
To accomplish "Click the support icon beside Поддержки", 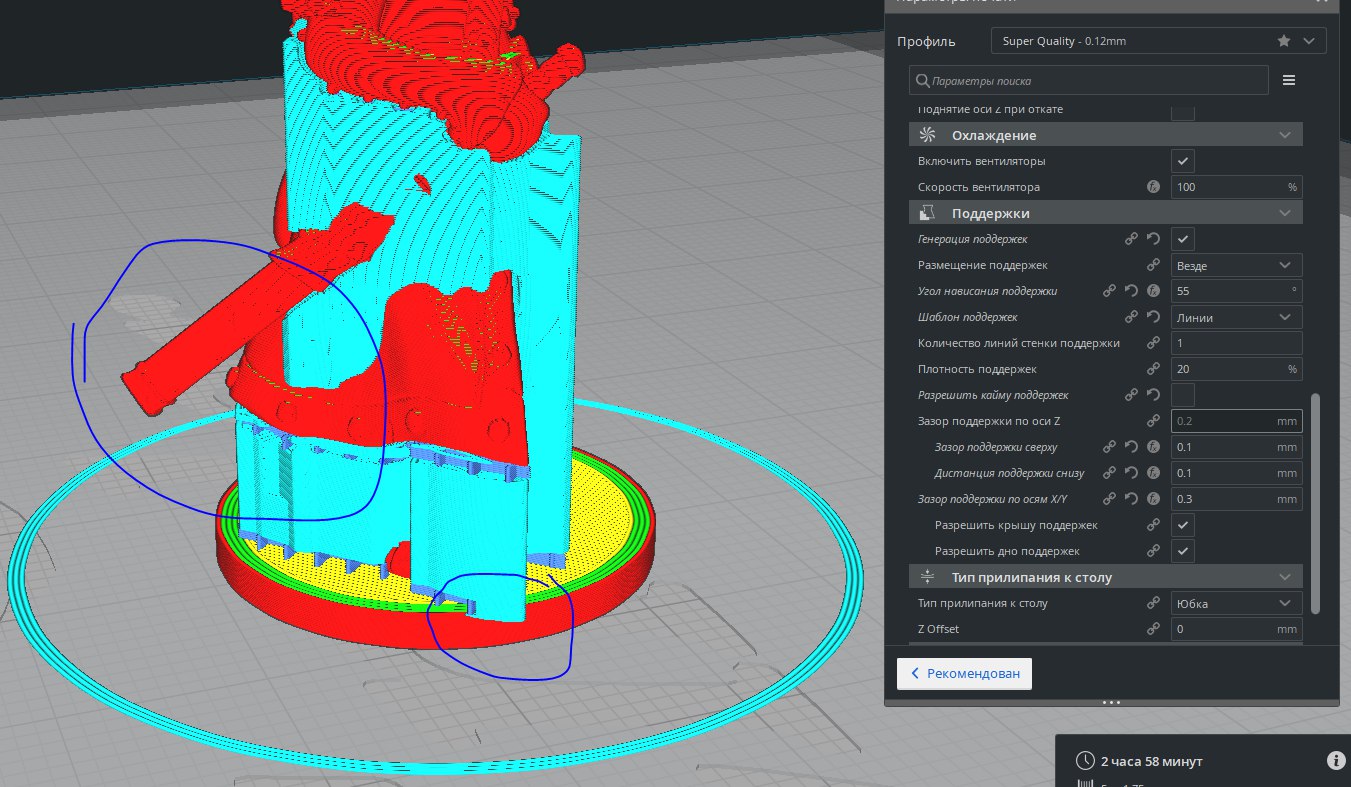I will pos(927,213).
